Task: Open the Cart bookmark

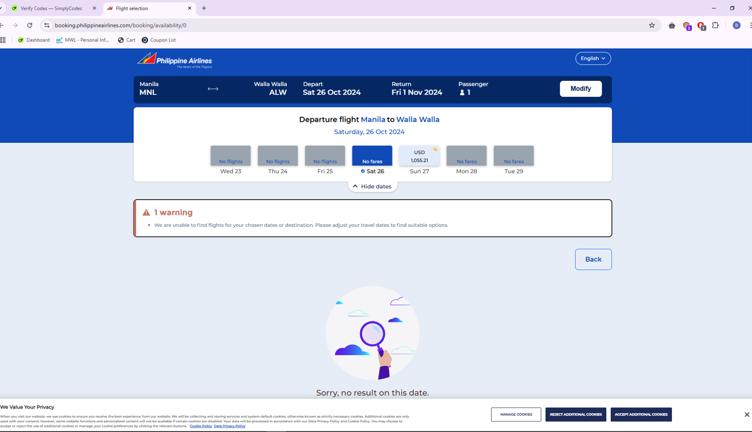Action: [127, 40]
